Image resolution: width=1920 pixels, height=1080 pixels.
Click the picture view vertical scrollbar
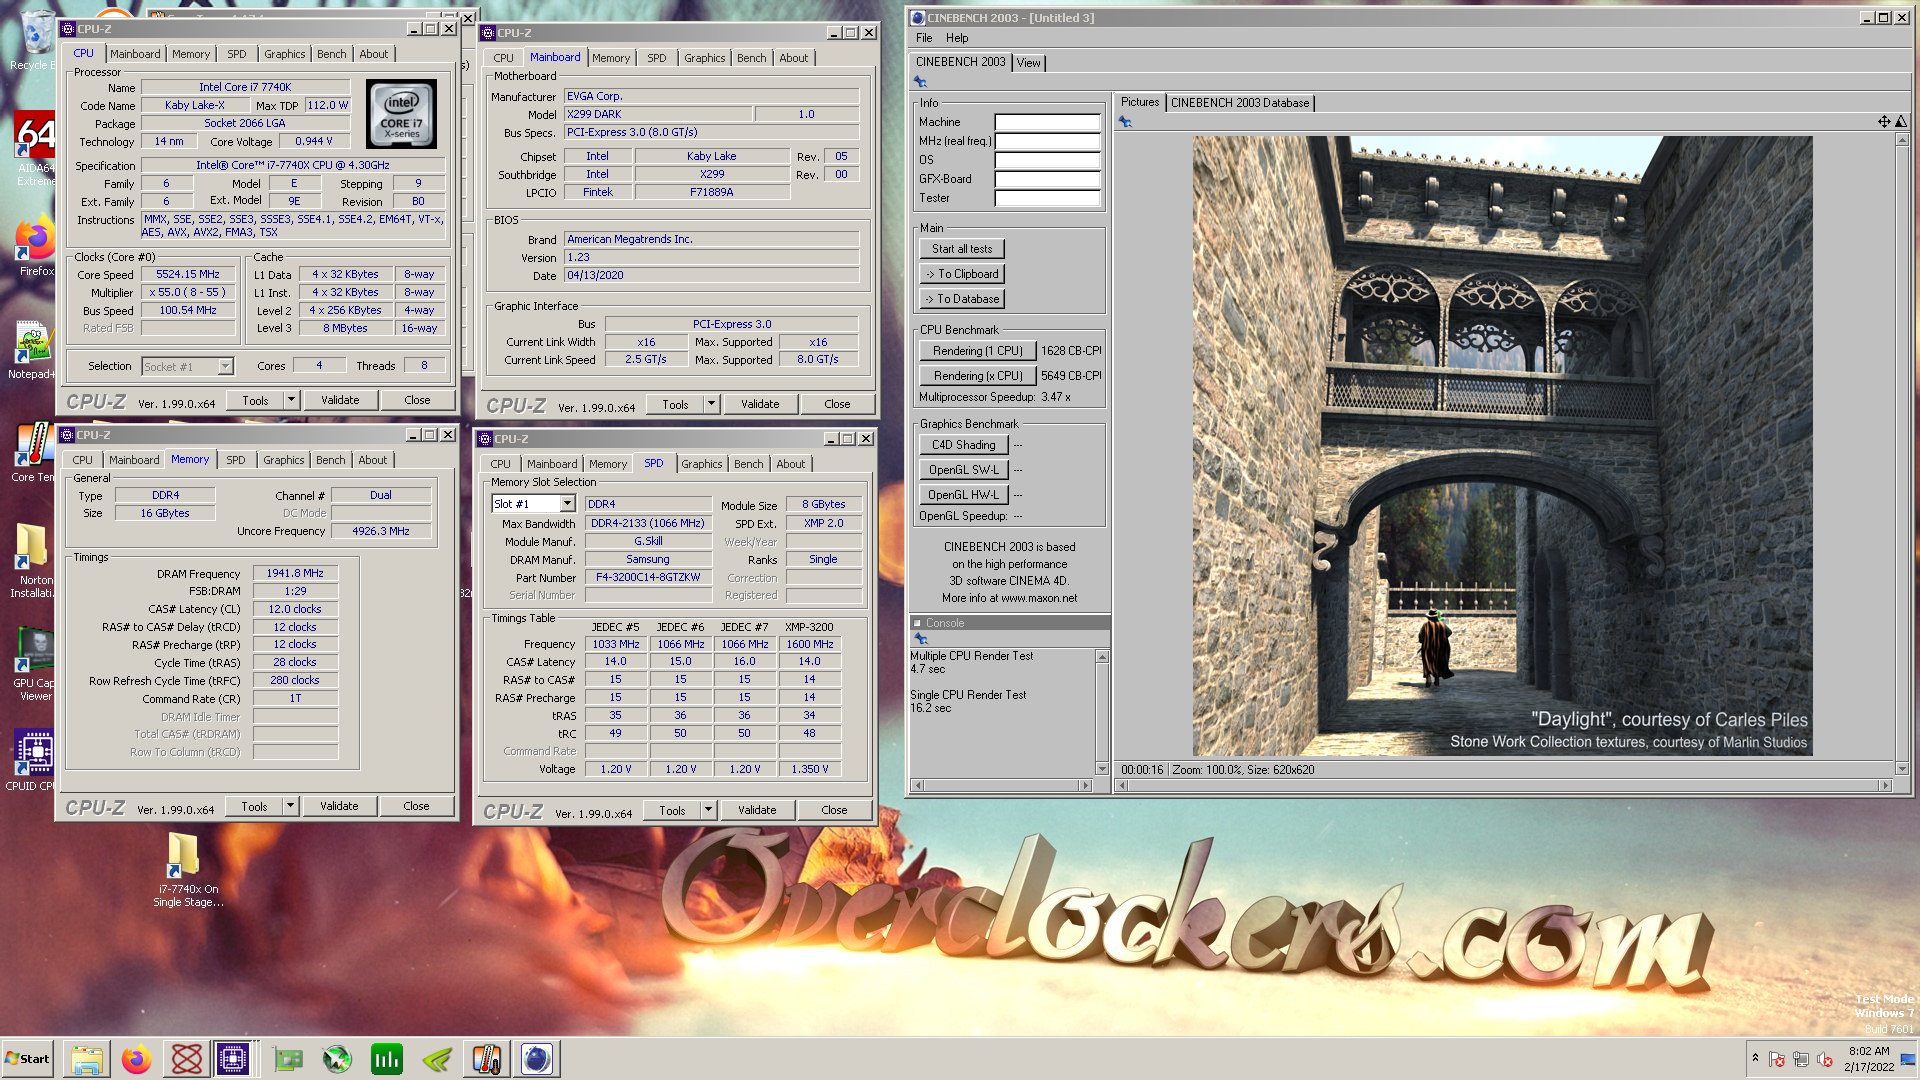point(1902,454)
